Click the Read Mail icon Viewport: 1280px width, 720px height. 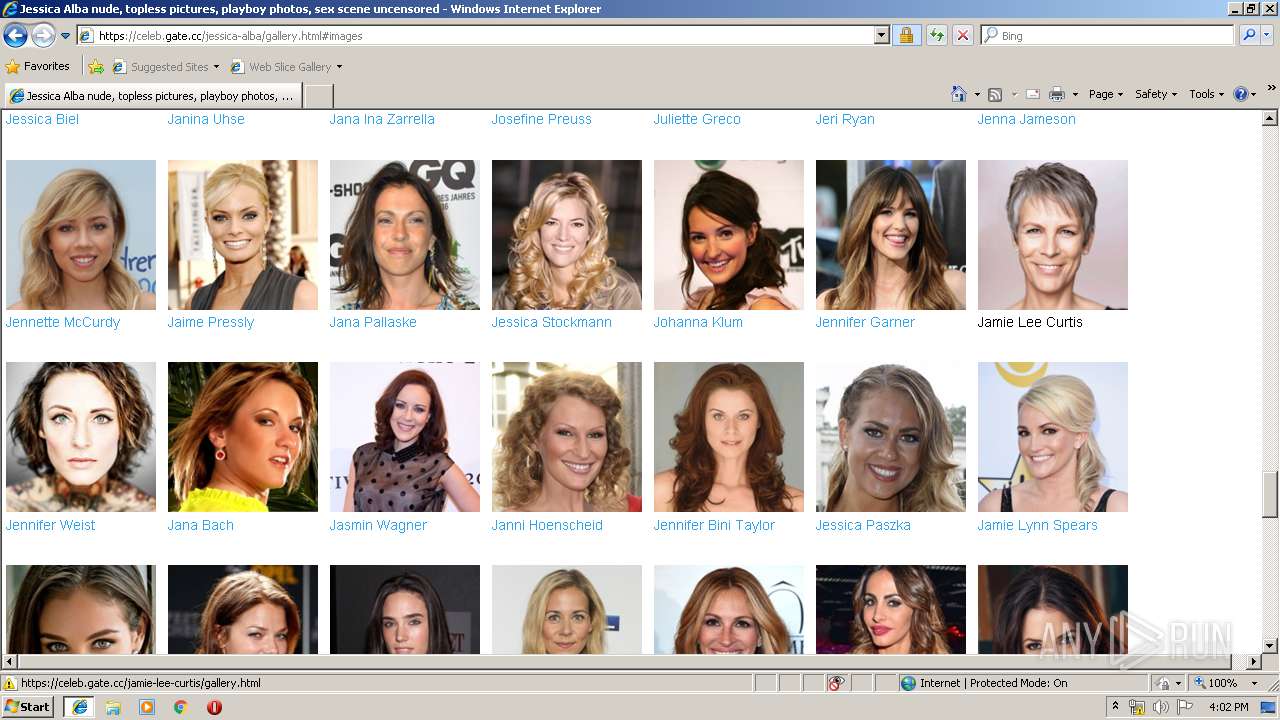[1033, 94]
